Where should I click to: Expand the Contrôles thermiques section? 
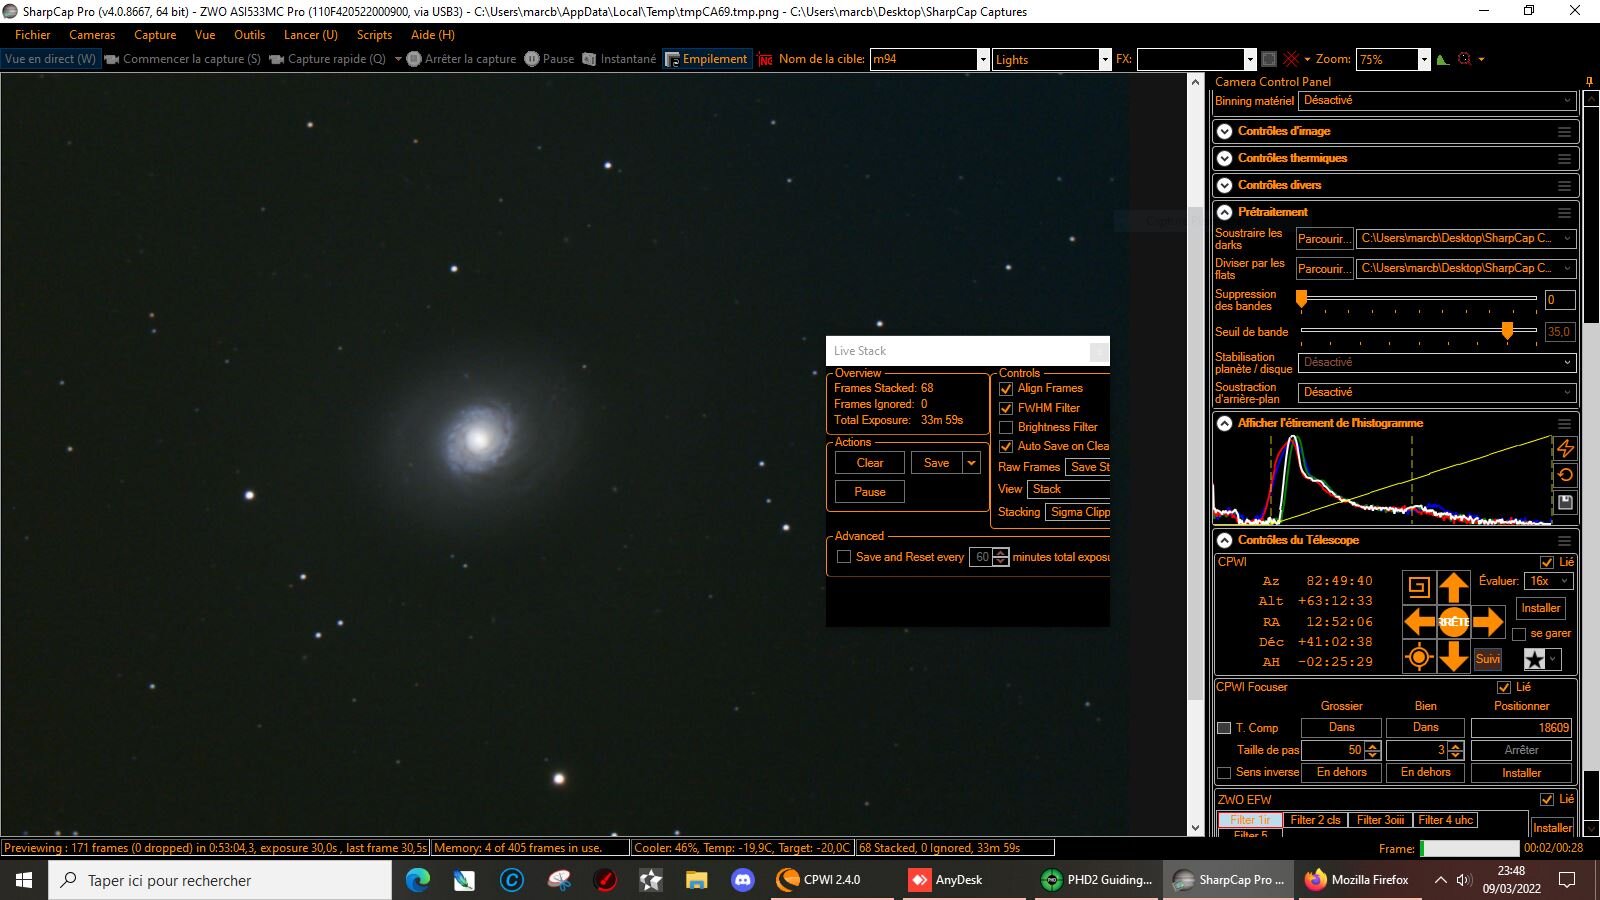[1224, 158]
